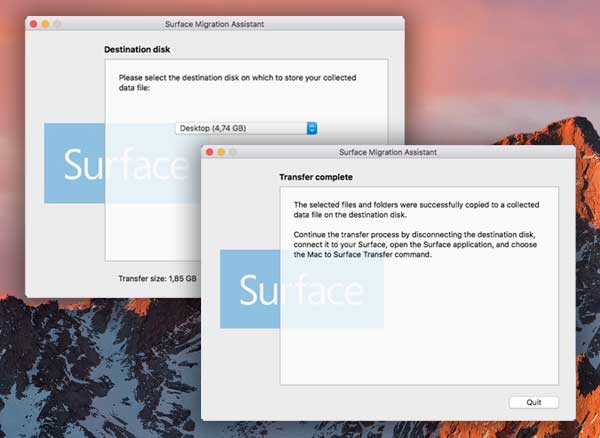Click the Destination disk heading
Viewport: 600px width, 438px height.
click(137, 49)
